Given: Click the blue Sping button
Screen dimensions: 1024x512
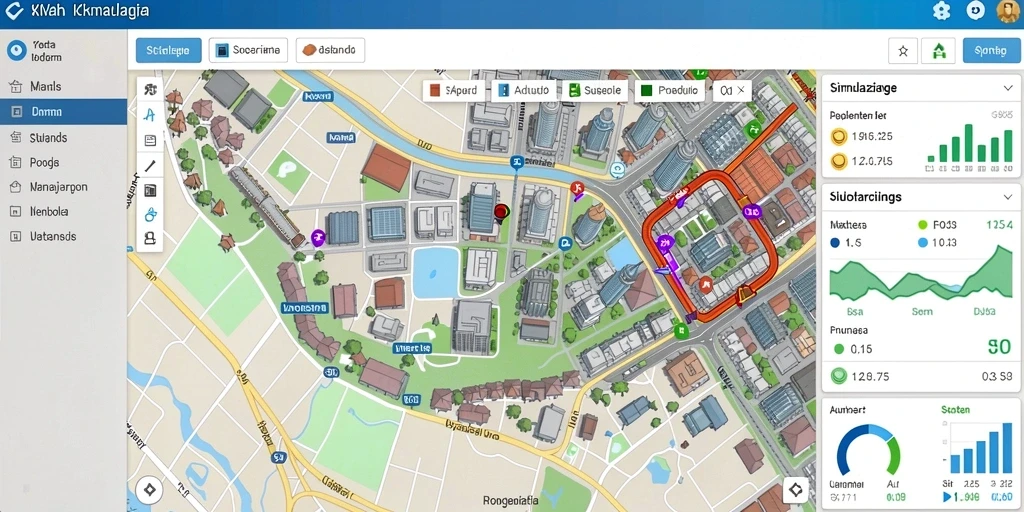Looking at the screenshot, I should [991, 51].
